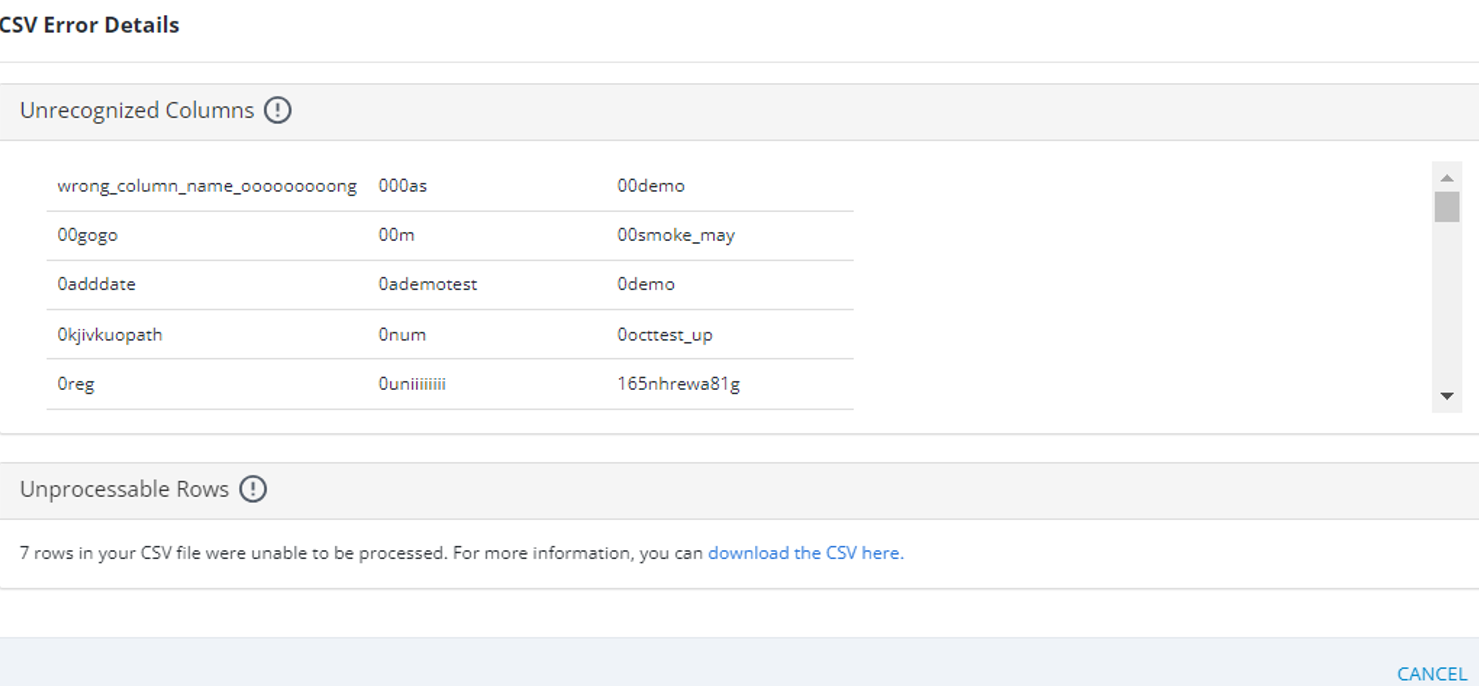Image resolution: width=1479 pixels, height=686 pixels.
Task: Click the Unrecognized Columns section header
Action: click(137, 110)
